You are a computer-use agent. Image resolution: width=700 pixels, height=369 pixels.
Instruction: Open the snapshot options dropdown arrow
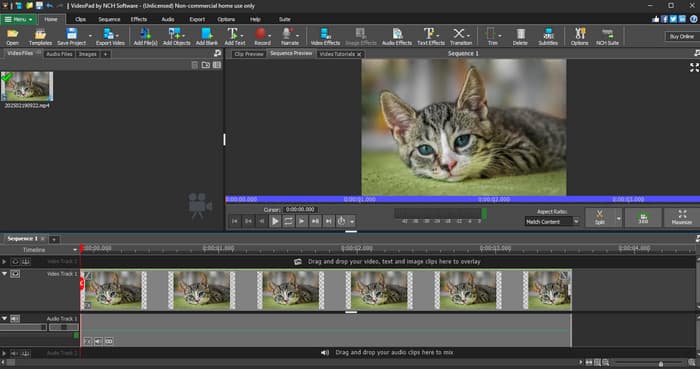pos(352,221)
